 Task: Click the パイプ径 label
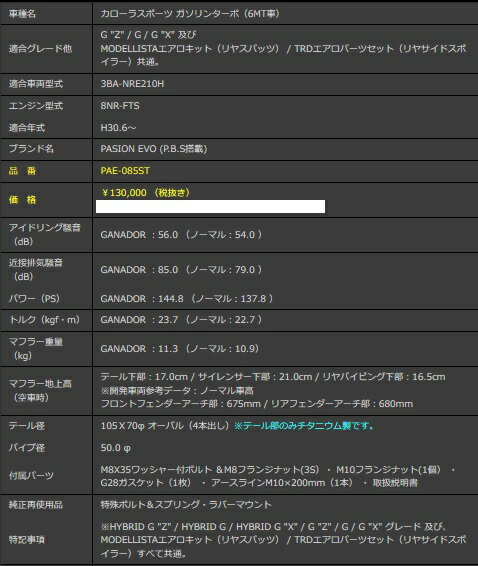[27, 448]
